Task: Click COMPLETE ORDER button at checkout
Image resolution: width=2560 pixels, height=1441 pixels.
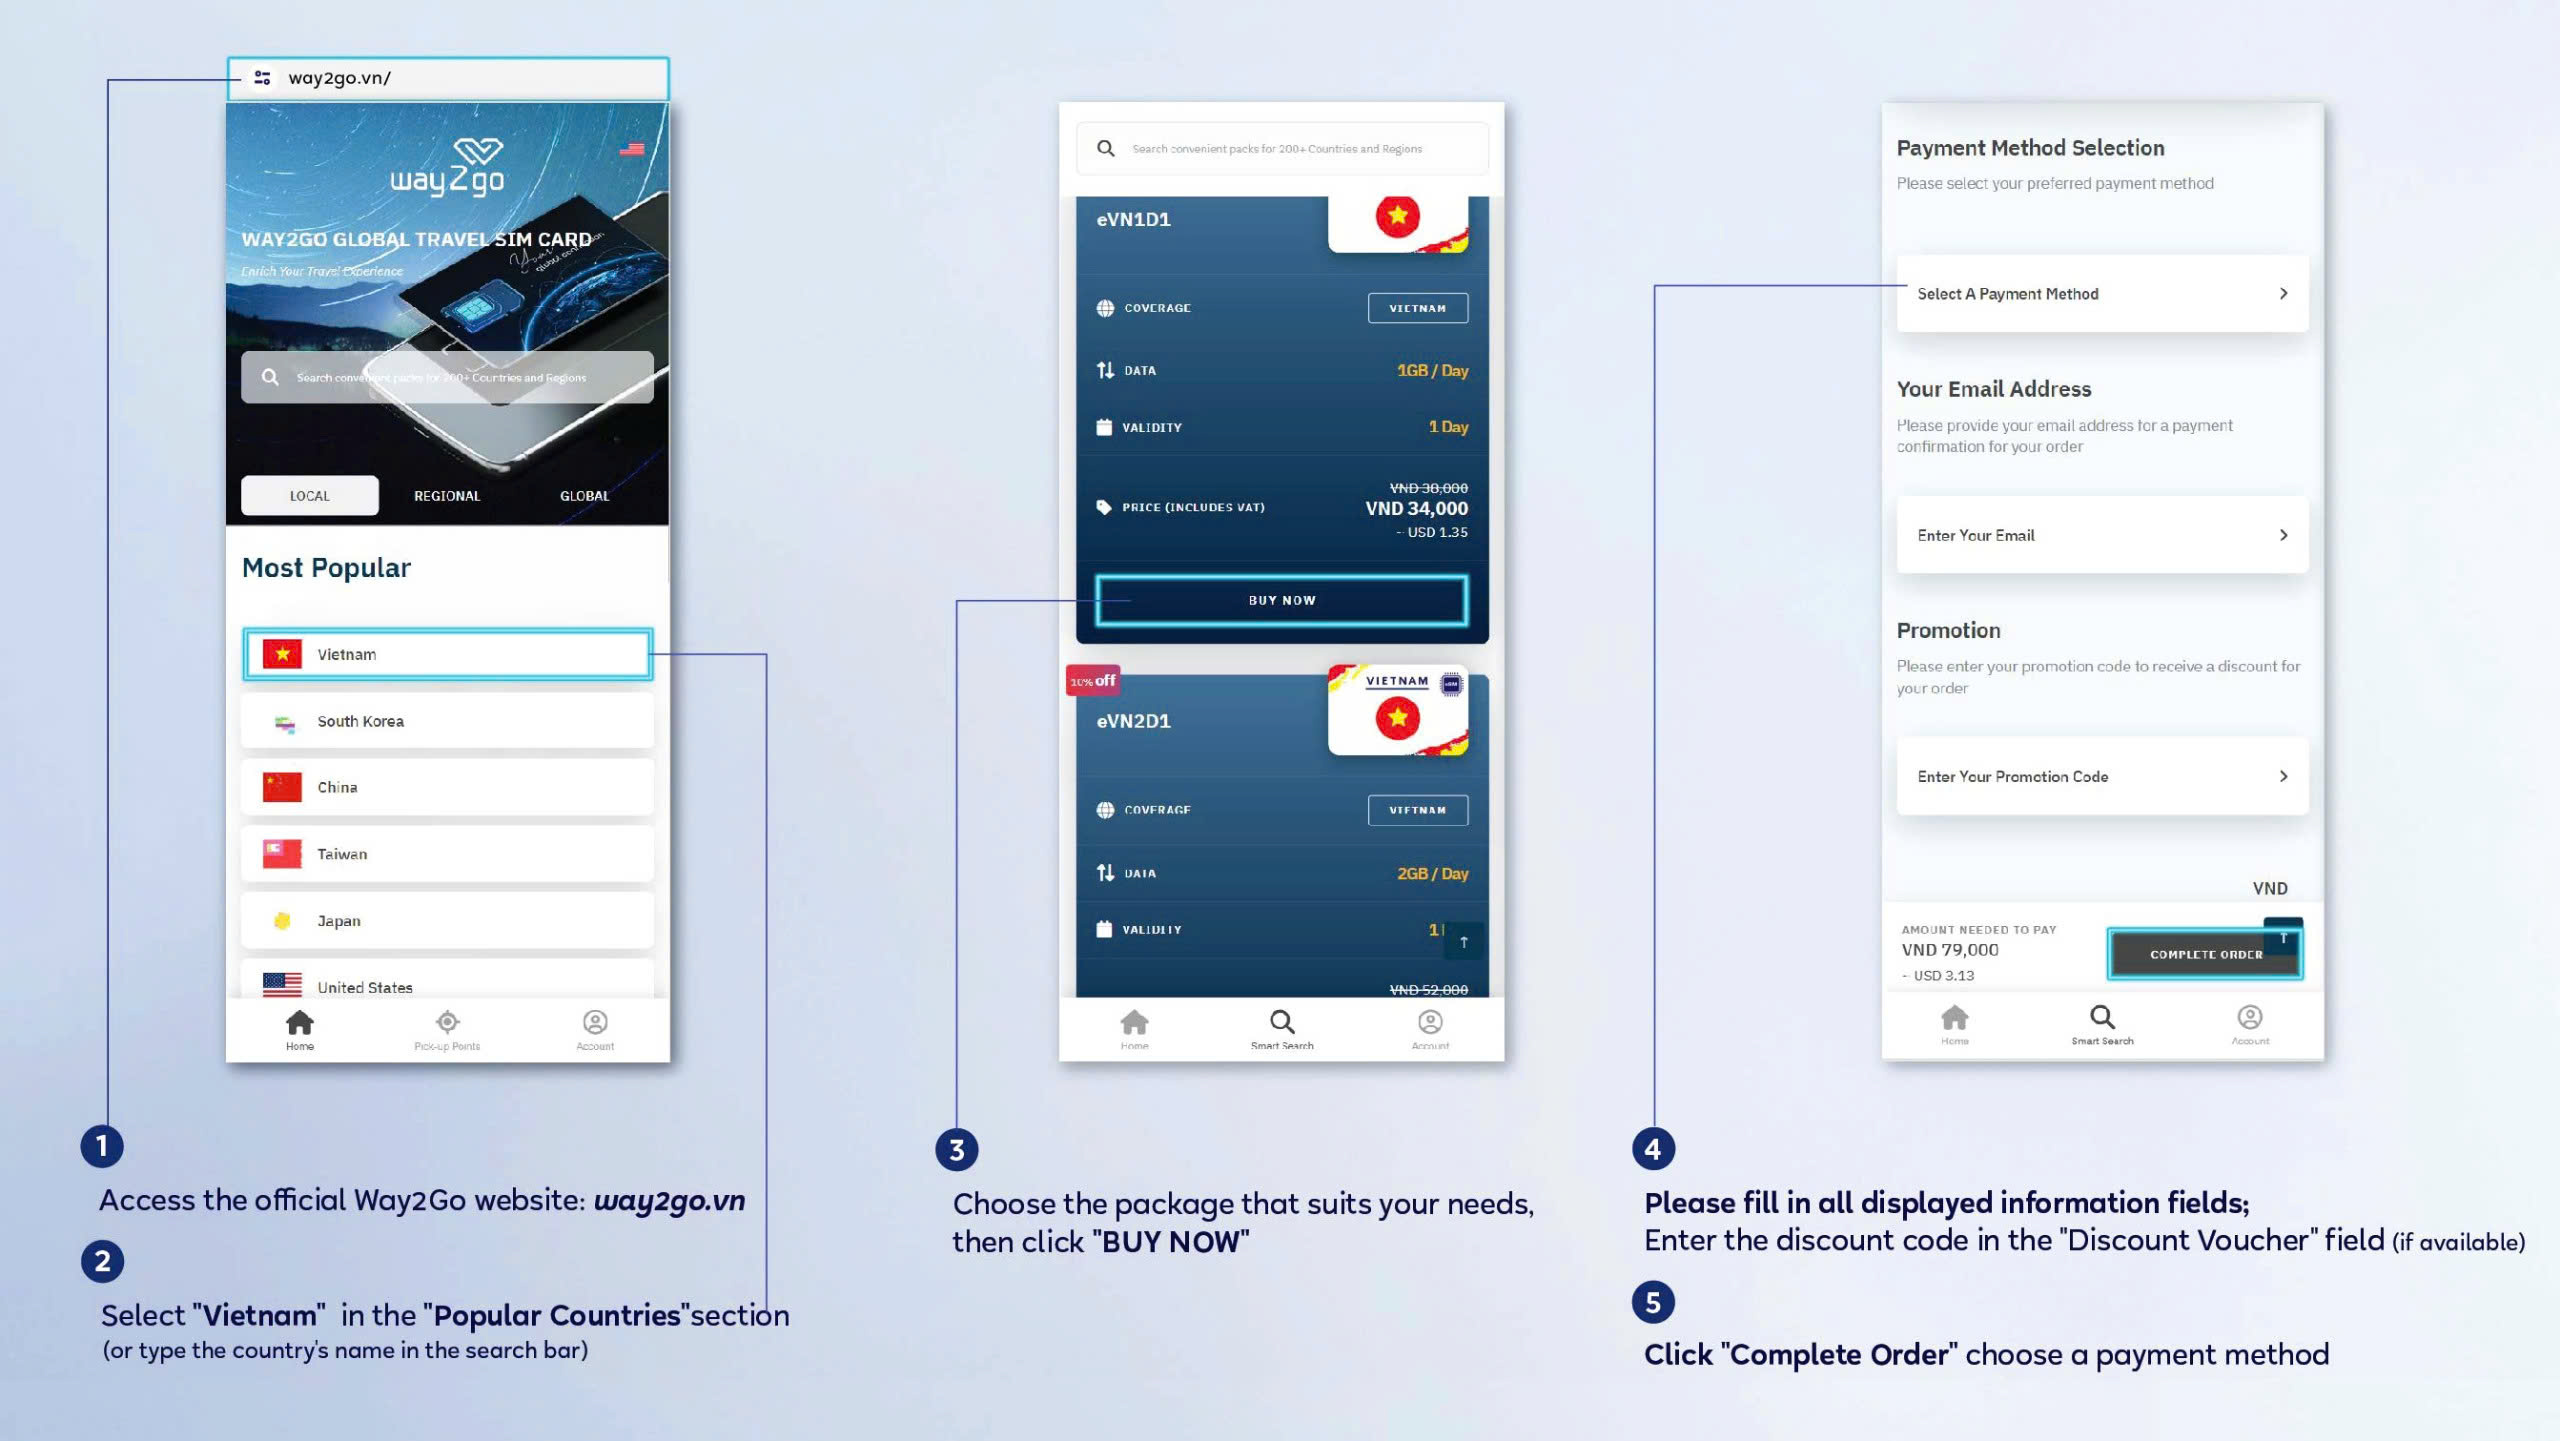Action: [x=2201, y=952]
